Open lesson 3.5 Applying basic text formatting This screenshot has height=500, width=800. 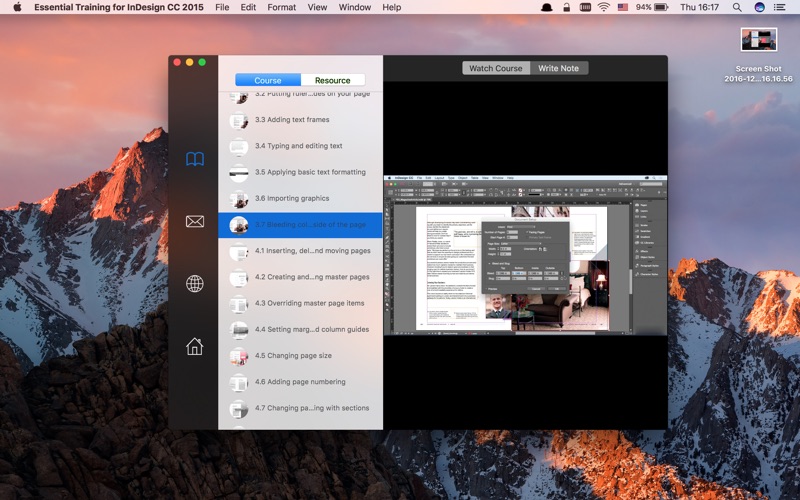point(301,172)
